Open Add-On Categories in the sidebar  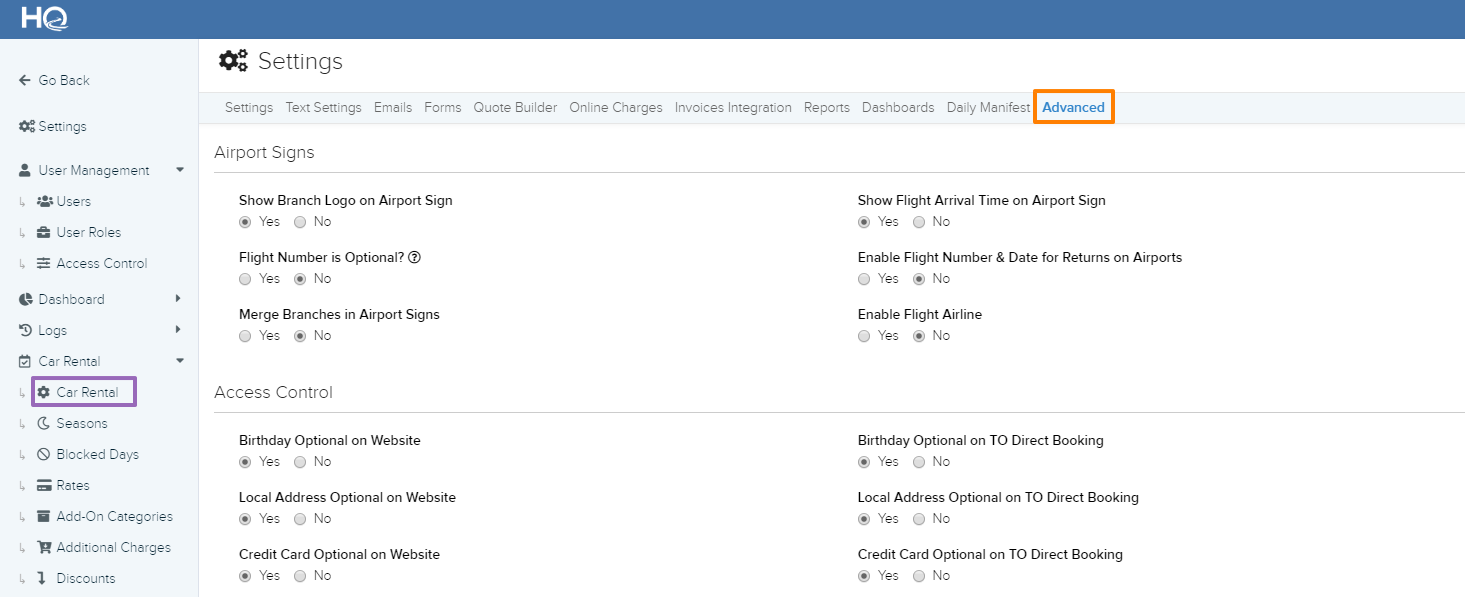[114, 516]
